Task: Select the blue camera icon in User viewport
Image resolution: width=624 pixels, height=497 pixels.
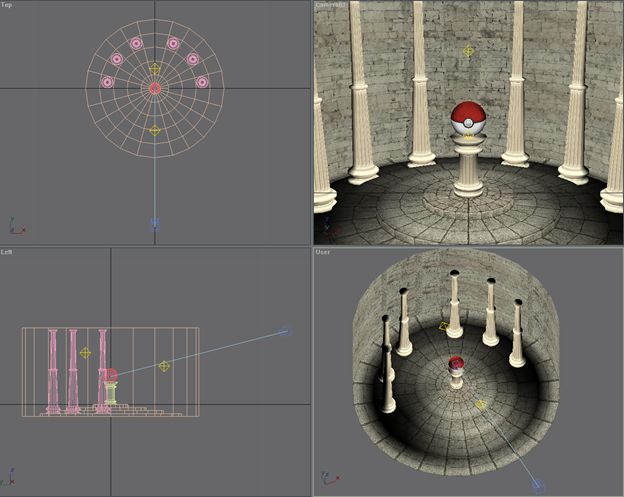Action: point(536,484)
